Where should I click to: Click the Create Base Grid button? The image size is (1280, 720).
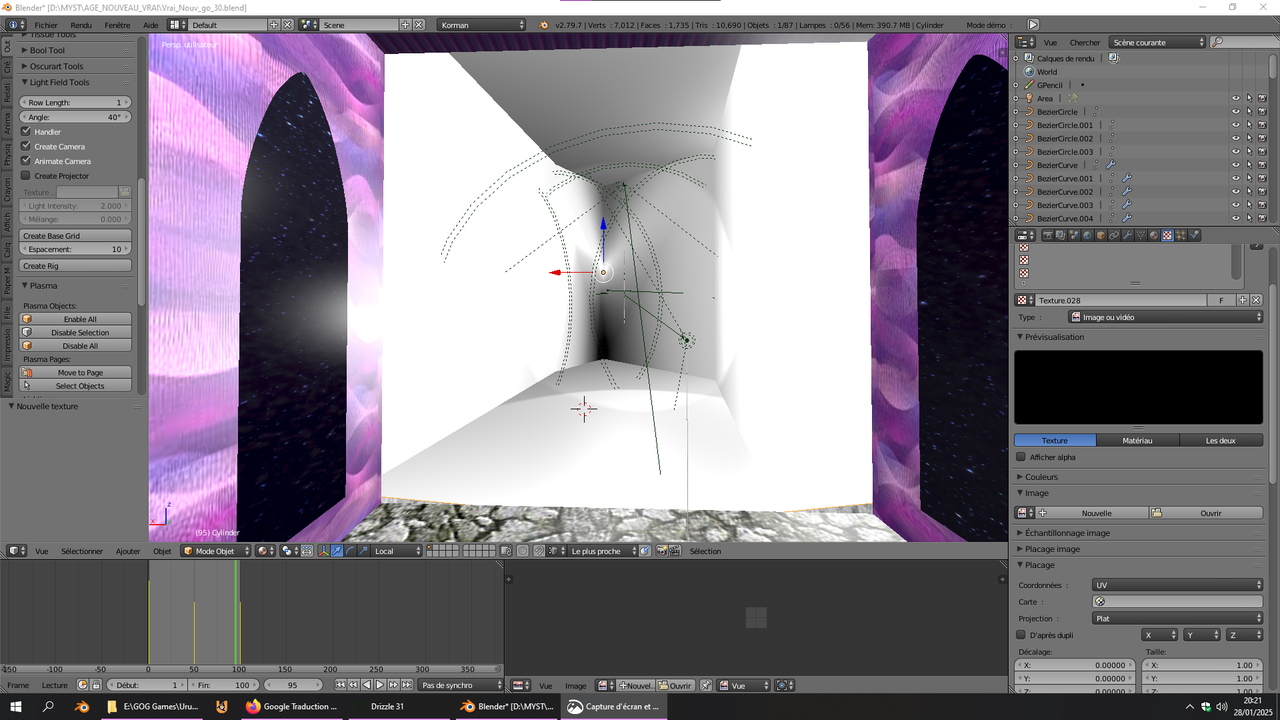coord(76,236)
